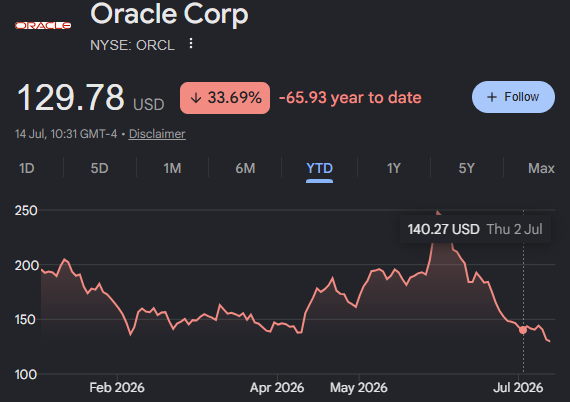Switch to the 1D range tab
570x402 pixels.
(27, 168)
